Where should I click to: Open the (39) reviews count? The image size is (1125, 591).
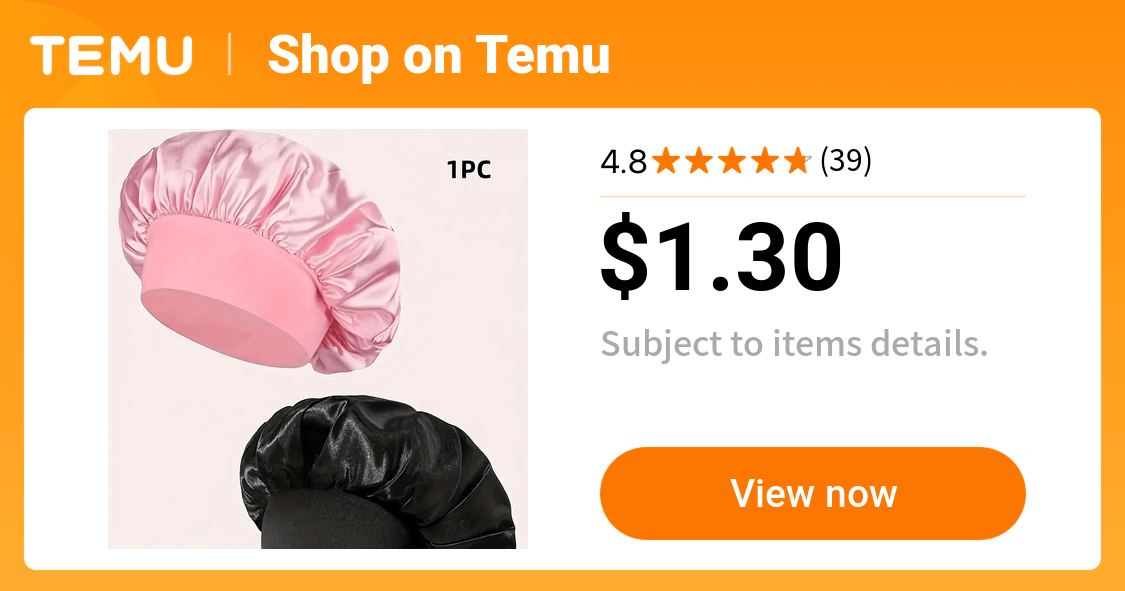click(x=846, y=161)
